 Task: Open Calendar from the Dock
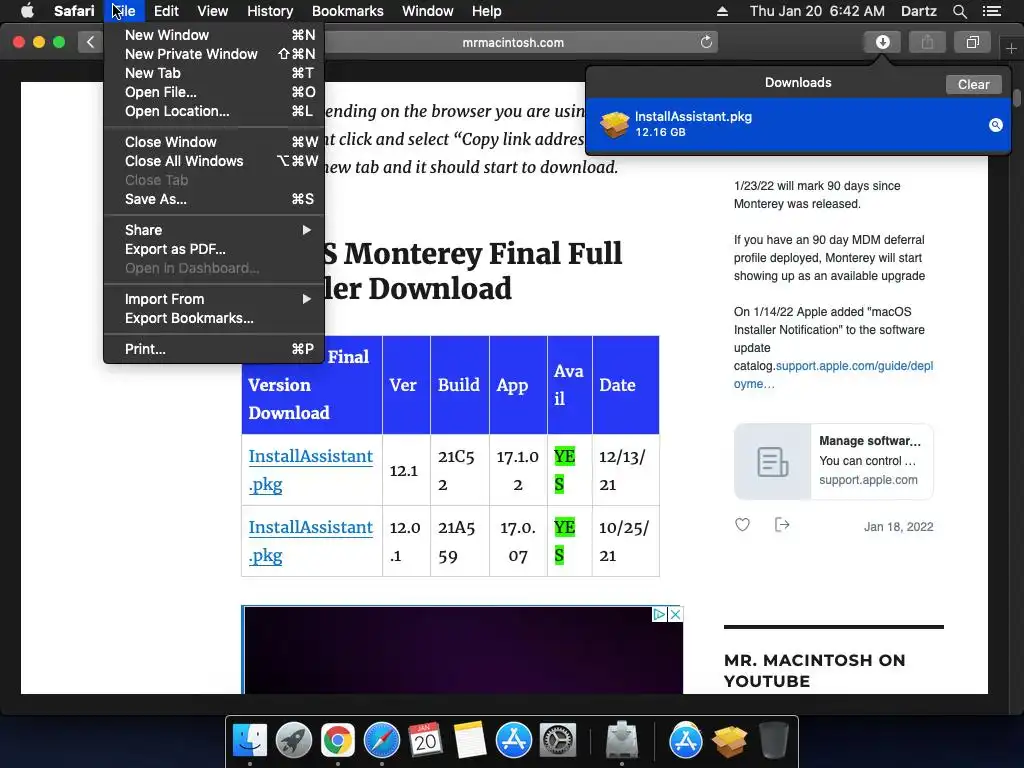click(x=425, y=740)
